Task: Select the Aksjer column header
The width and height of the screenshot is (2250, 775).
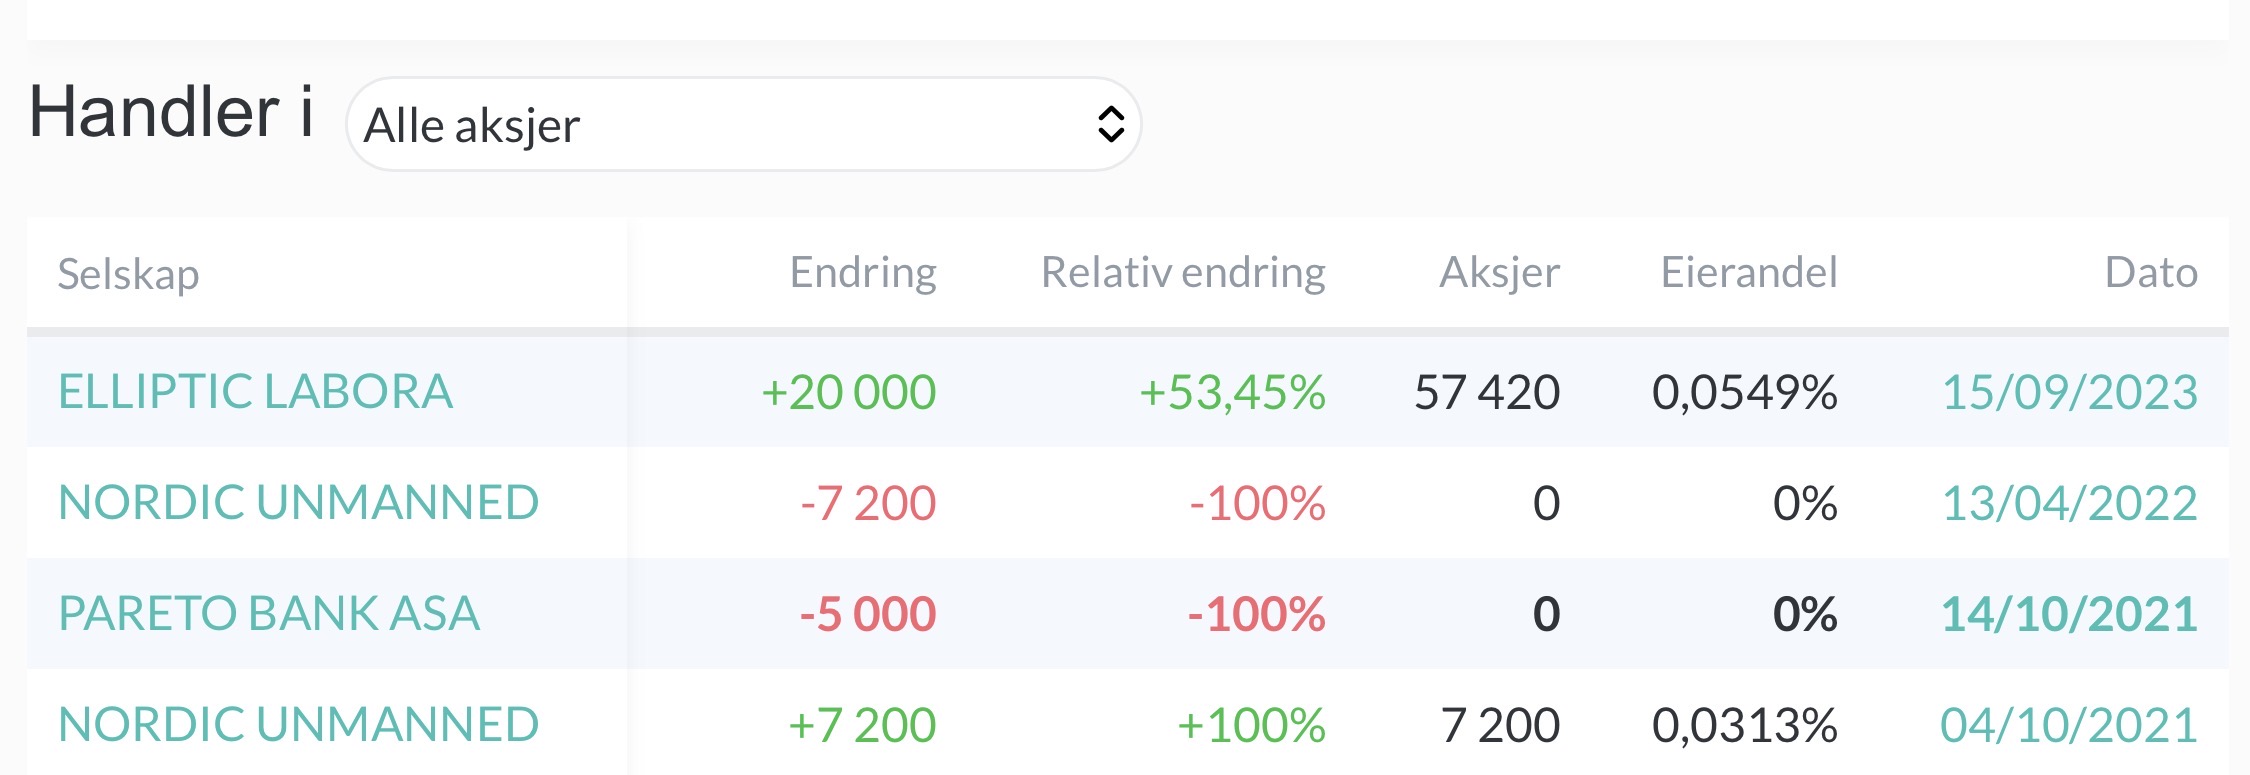Action: tap(1498, 272)
